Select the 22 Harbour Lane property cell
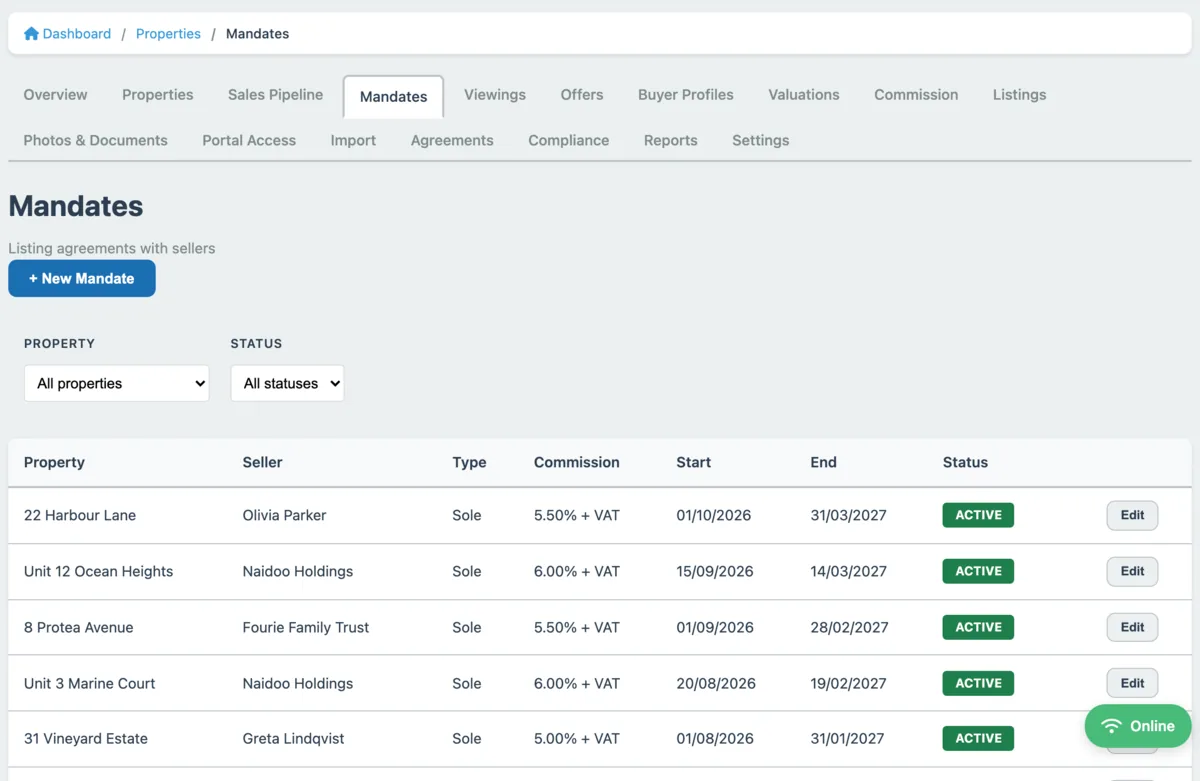Image resolution: width=1200 pixels, height=781 pixels. tap(80, 516)
